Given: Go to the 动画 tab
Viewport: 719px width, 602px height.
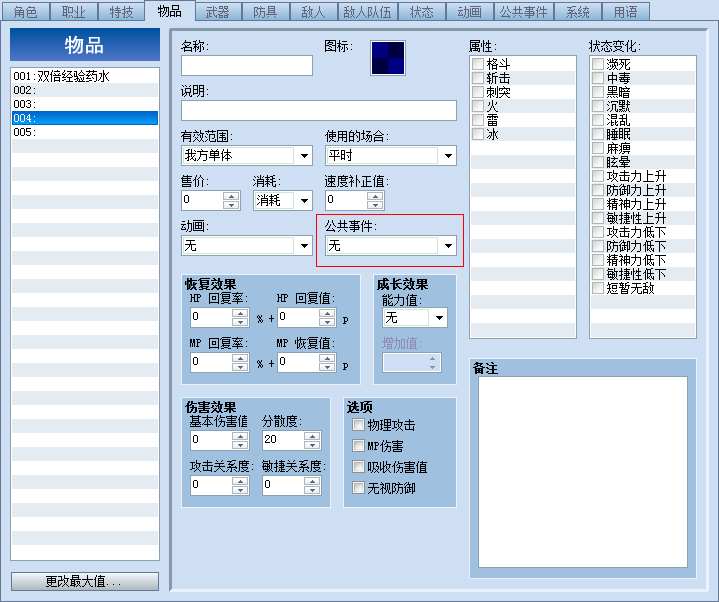Looking at the screenshot, I should coord(469,12).
